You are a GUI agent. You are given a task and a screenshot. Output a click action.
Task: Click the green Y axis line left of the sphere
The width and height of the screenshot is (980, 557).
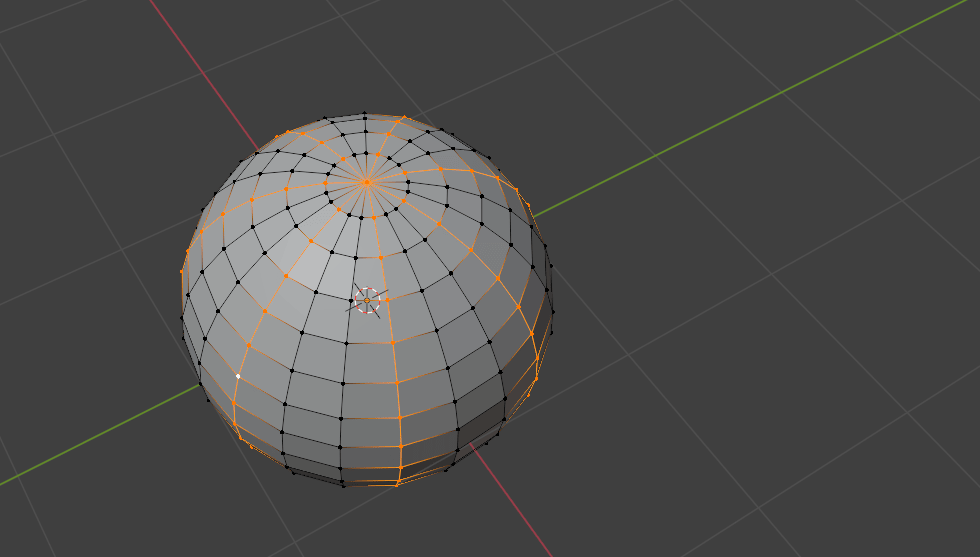[x=90, y=438]
